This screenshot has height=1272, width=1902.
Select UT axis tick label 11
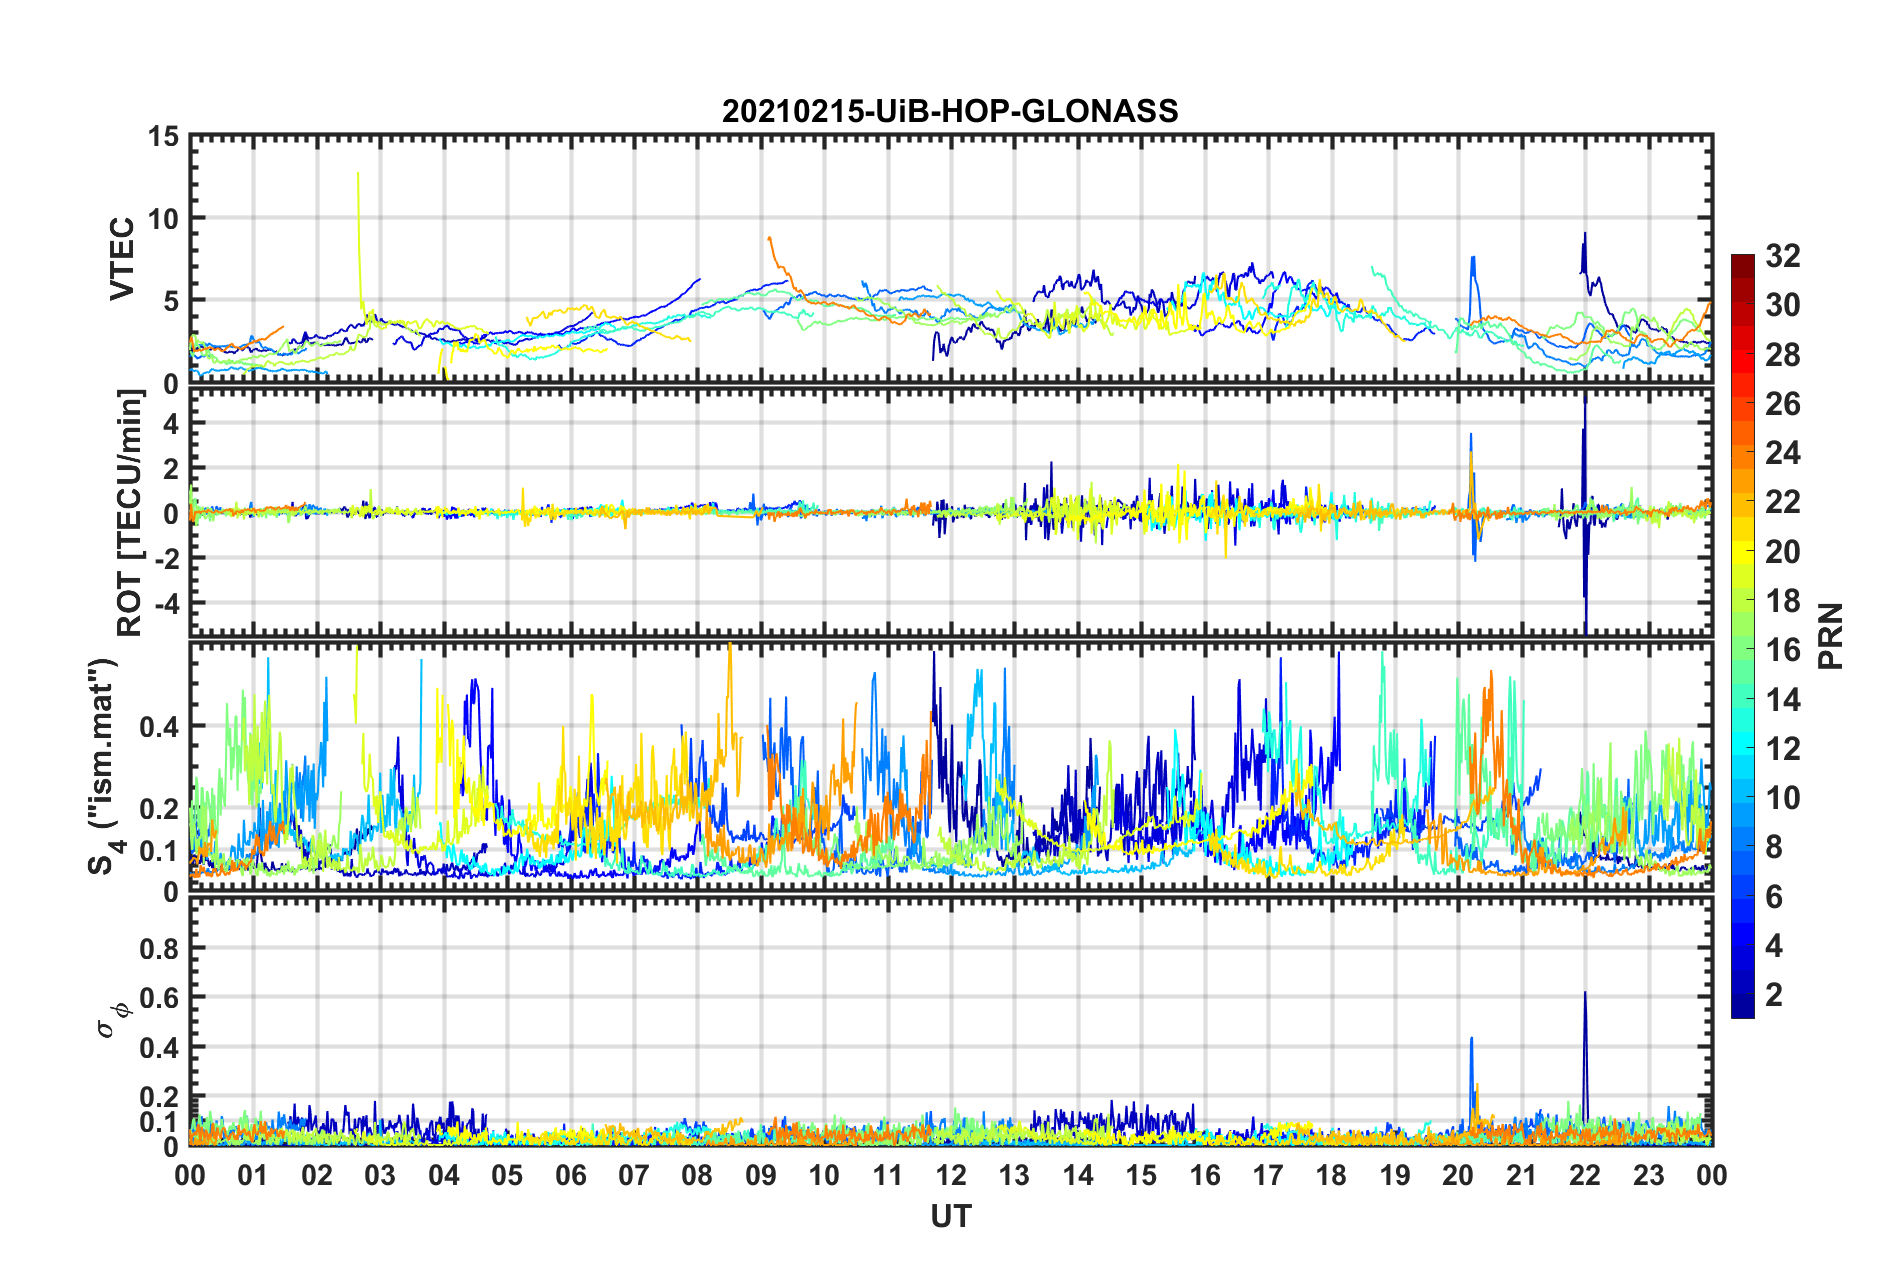point(888,1175)
